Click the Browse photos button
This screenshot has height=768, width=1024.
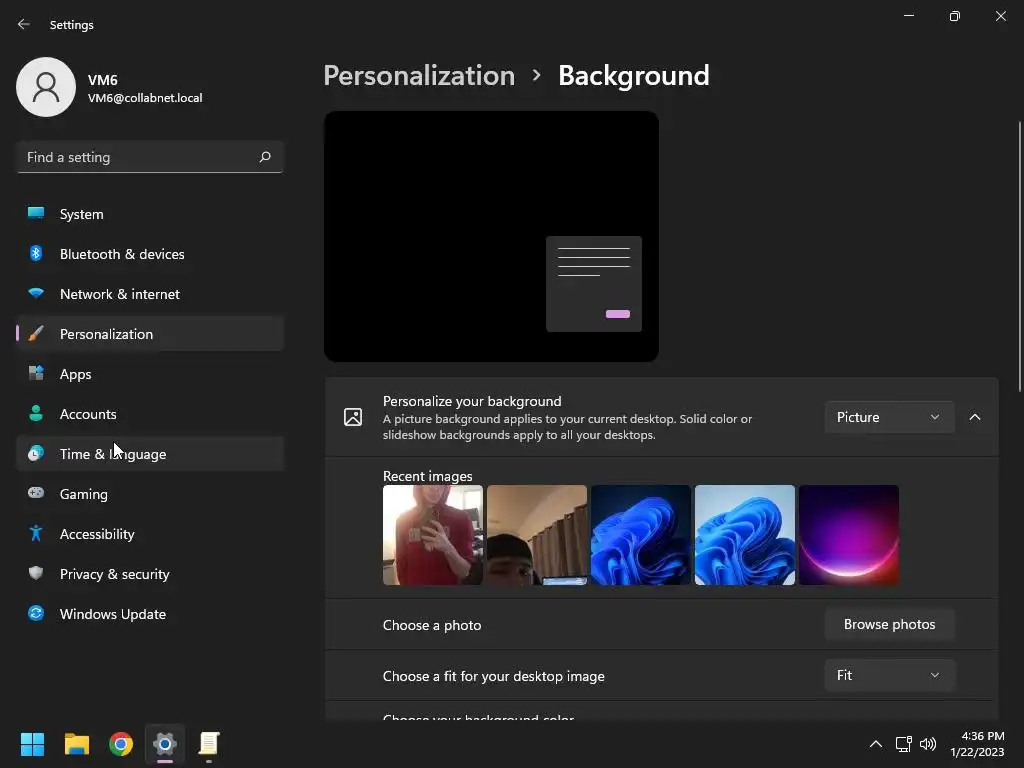coord(889,624)
